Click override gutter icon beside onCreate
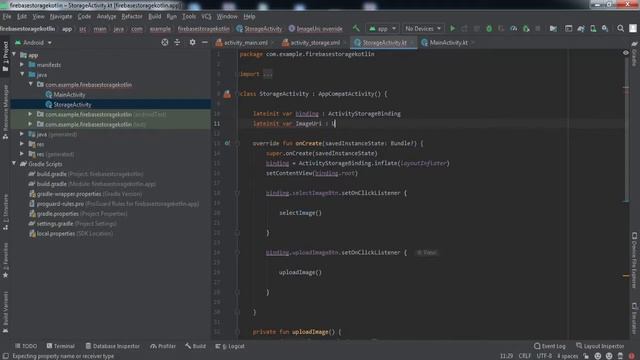 227,143
